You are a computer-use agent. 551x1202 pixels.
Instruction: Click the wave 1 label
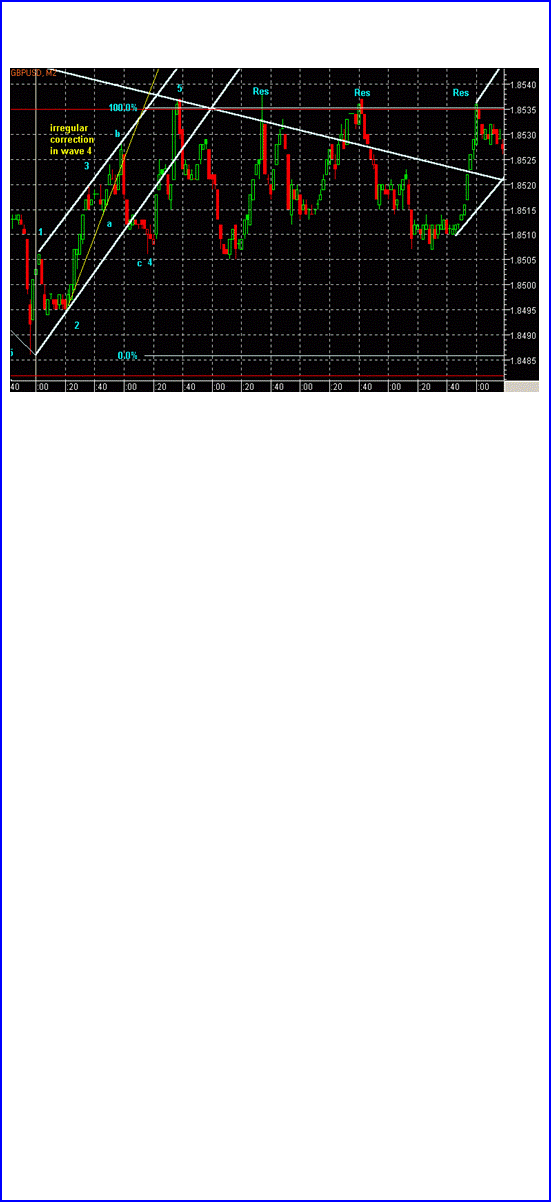click(x=40, y=232)
